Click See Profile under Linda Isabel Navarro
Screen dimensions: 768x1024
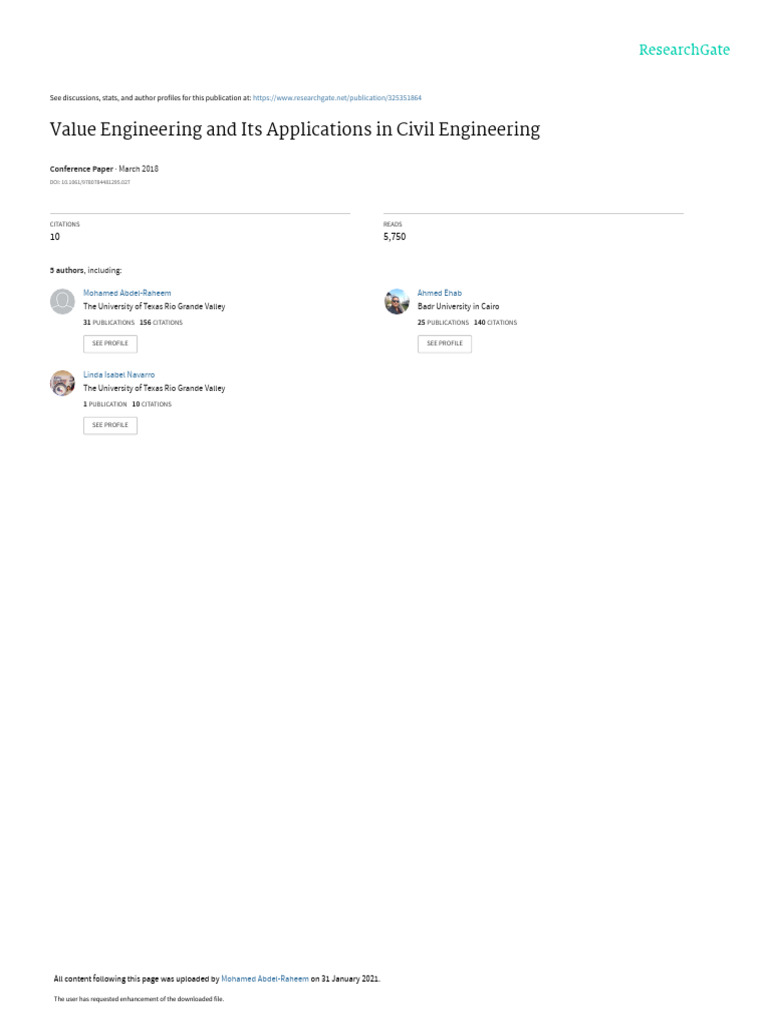[x=110, y=425]
